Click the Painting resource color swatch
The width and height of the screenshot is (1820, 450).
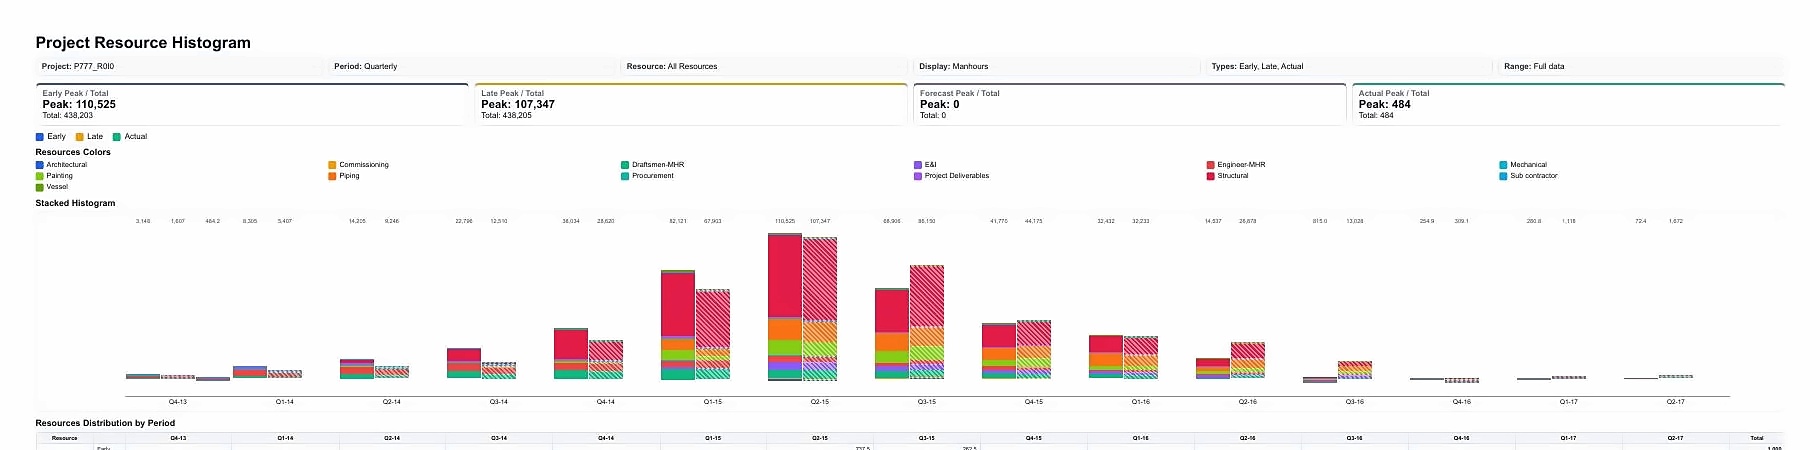[x=40, y=176]
